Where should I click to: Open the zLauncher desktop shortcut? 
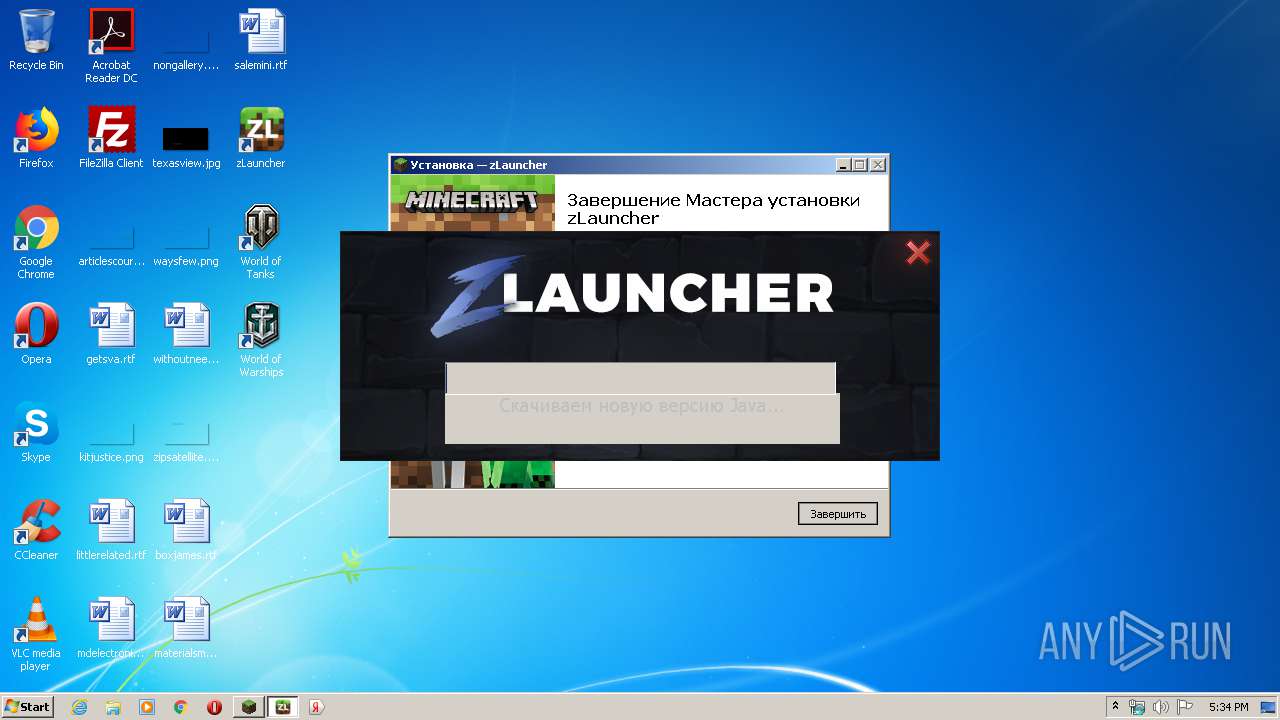pyautogui.click(x=261, y=138)
